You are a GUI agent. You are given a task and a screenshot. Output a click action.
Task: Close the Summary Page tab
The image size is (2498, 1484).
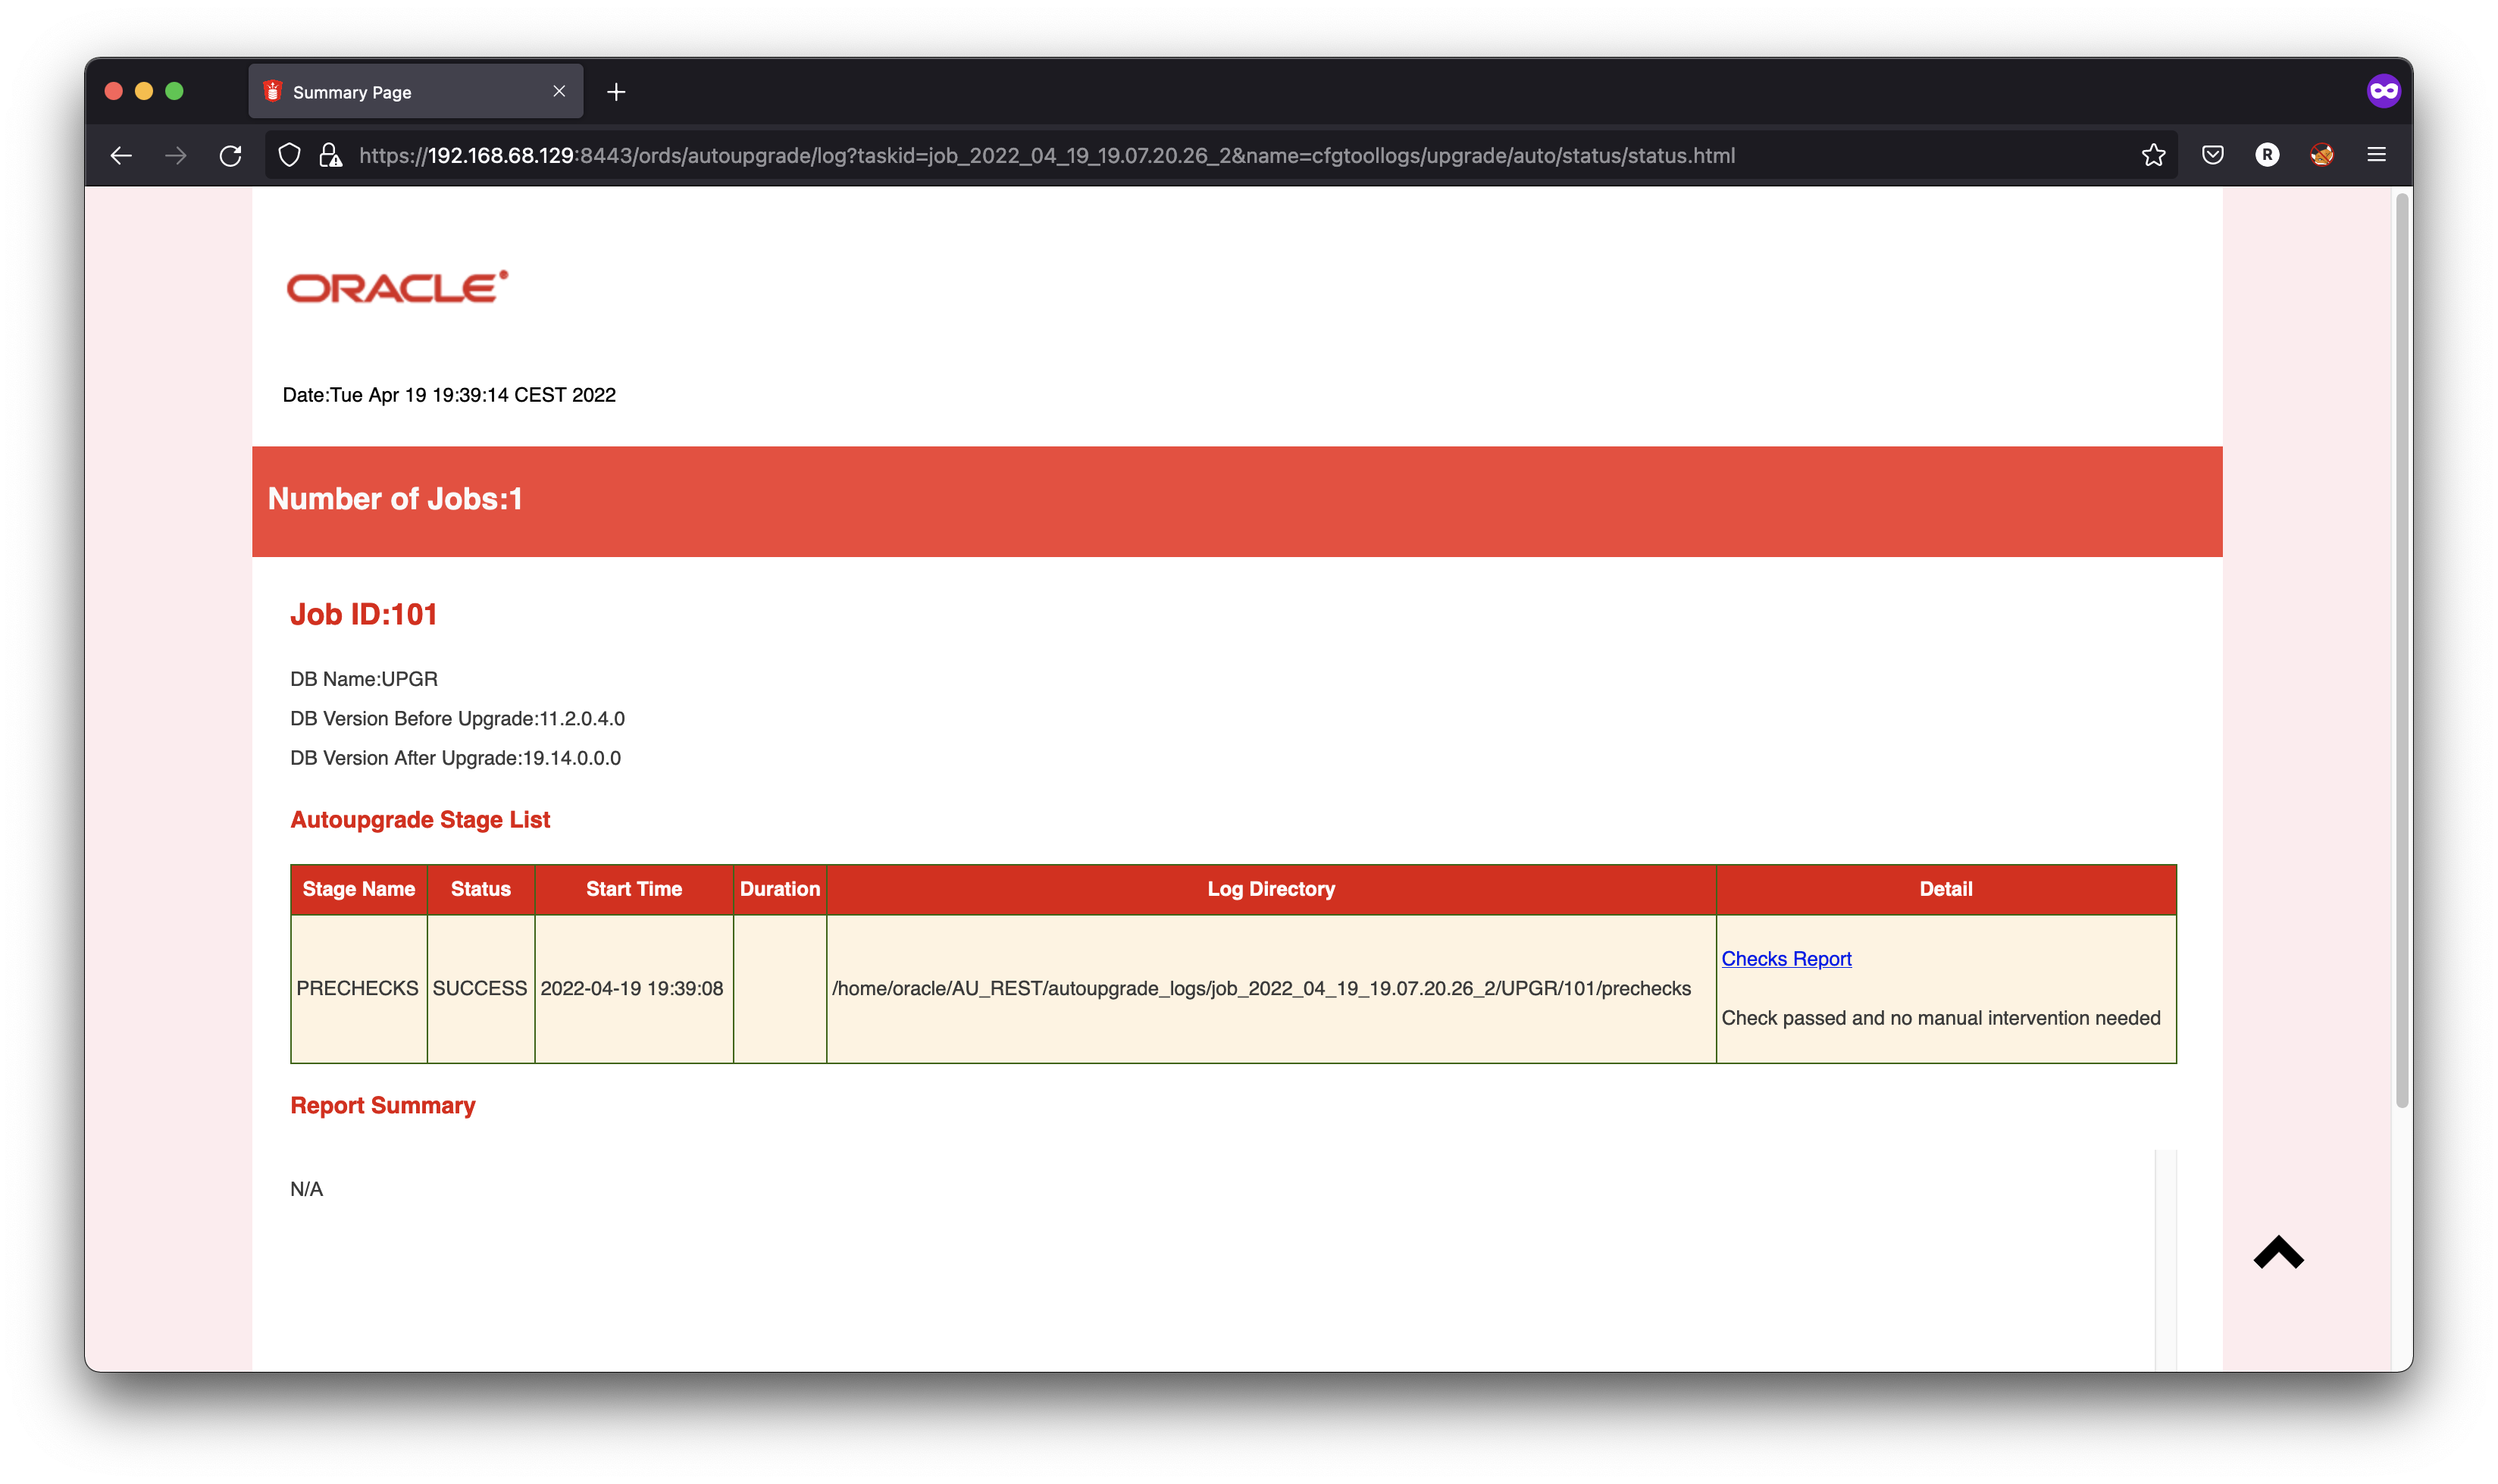pos(559,91)
